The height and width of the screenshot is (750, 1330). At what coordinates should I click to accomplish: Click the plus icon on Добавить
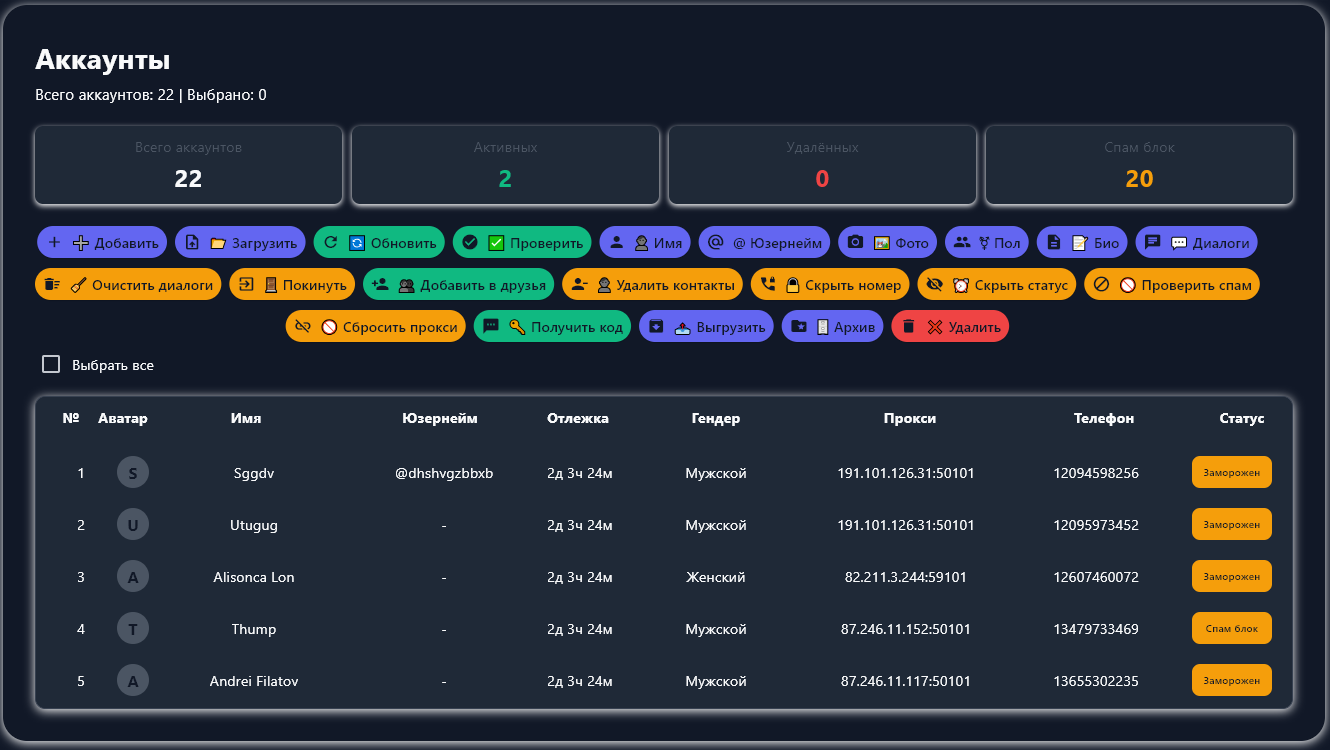click(x=55, y=242)
